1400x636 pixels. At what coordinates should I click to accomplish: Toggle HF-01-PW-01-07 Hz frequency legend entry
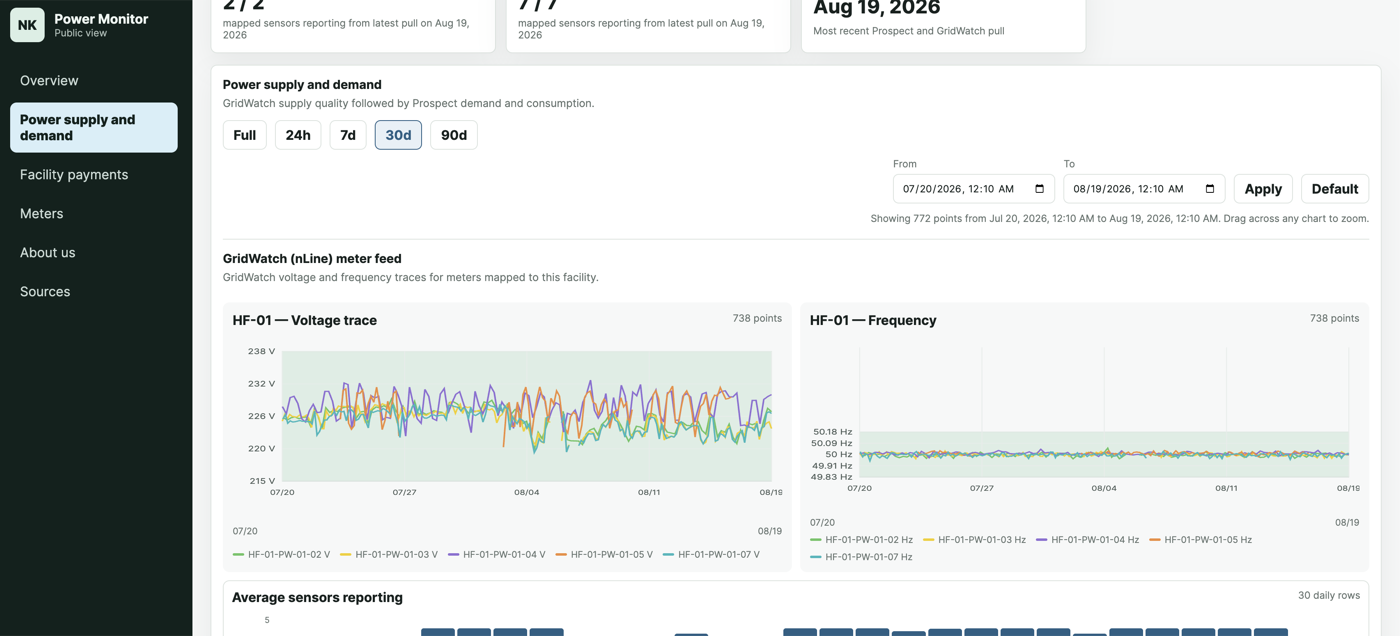coord(861,557)
